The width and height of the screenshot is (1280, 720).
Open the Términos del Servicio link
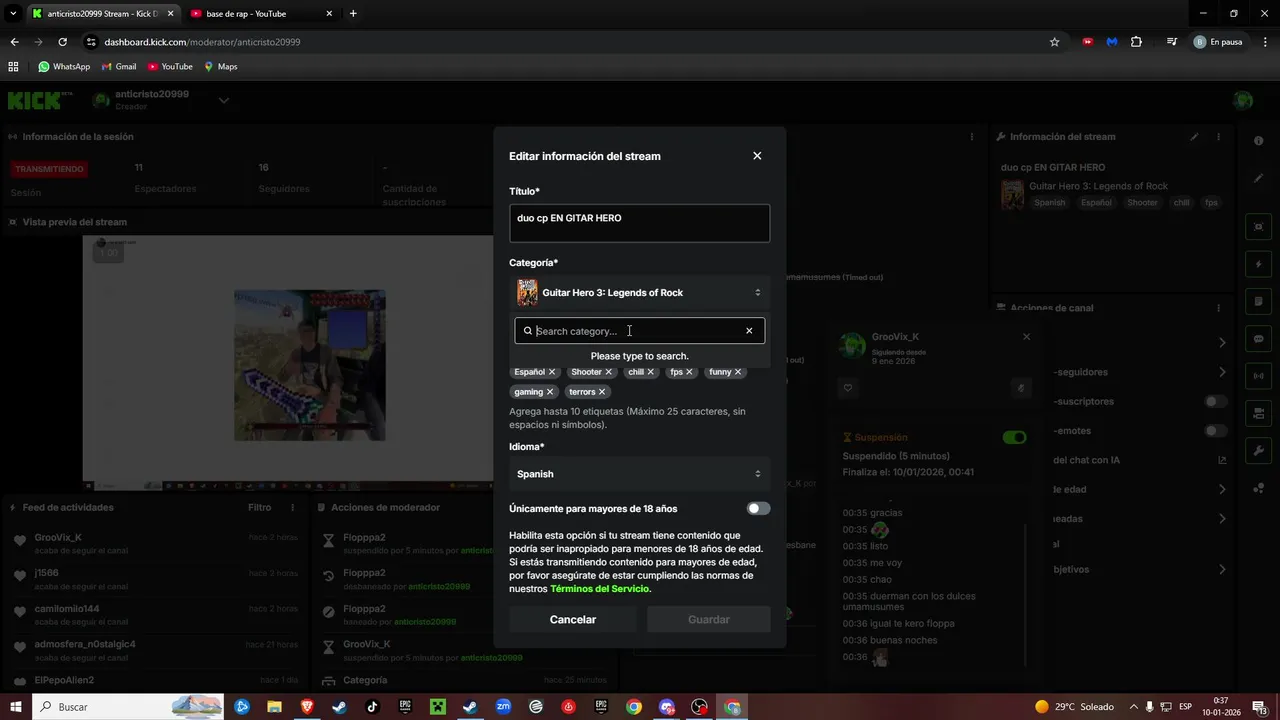click(x=600, y=589)
